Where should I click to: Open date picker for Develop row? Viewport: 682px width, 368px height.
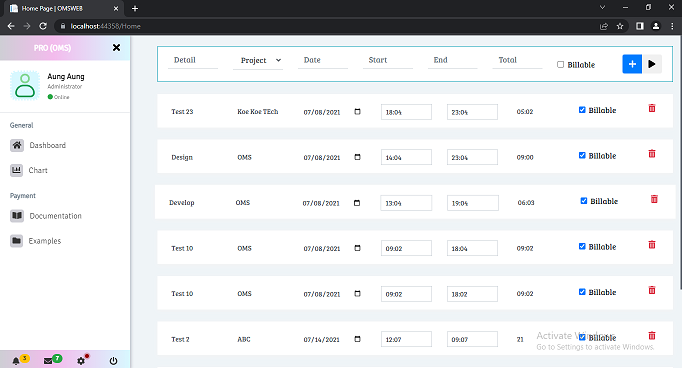pos(357,203)
